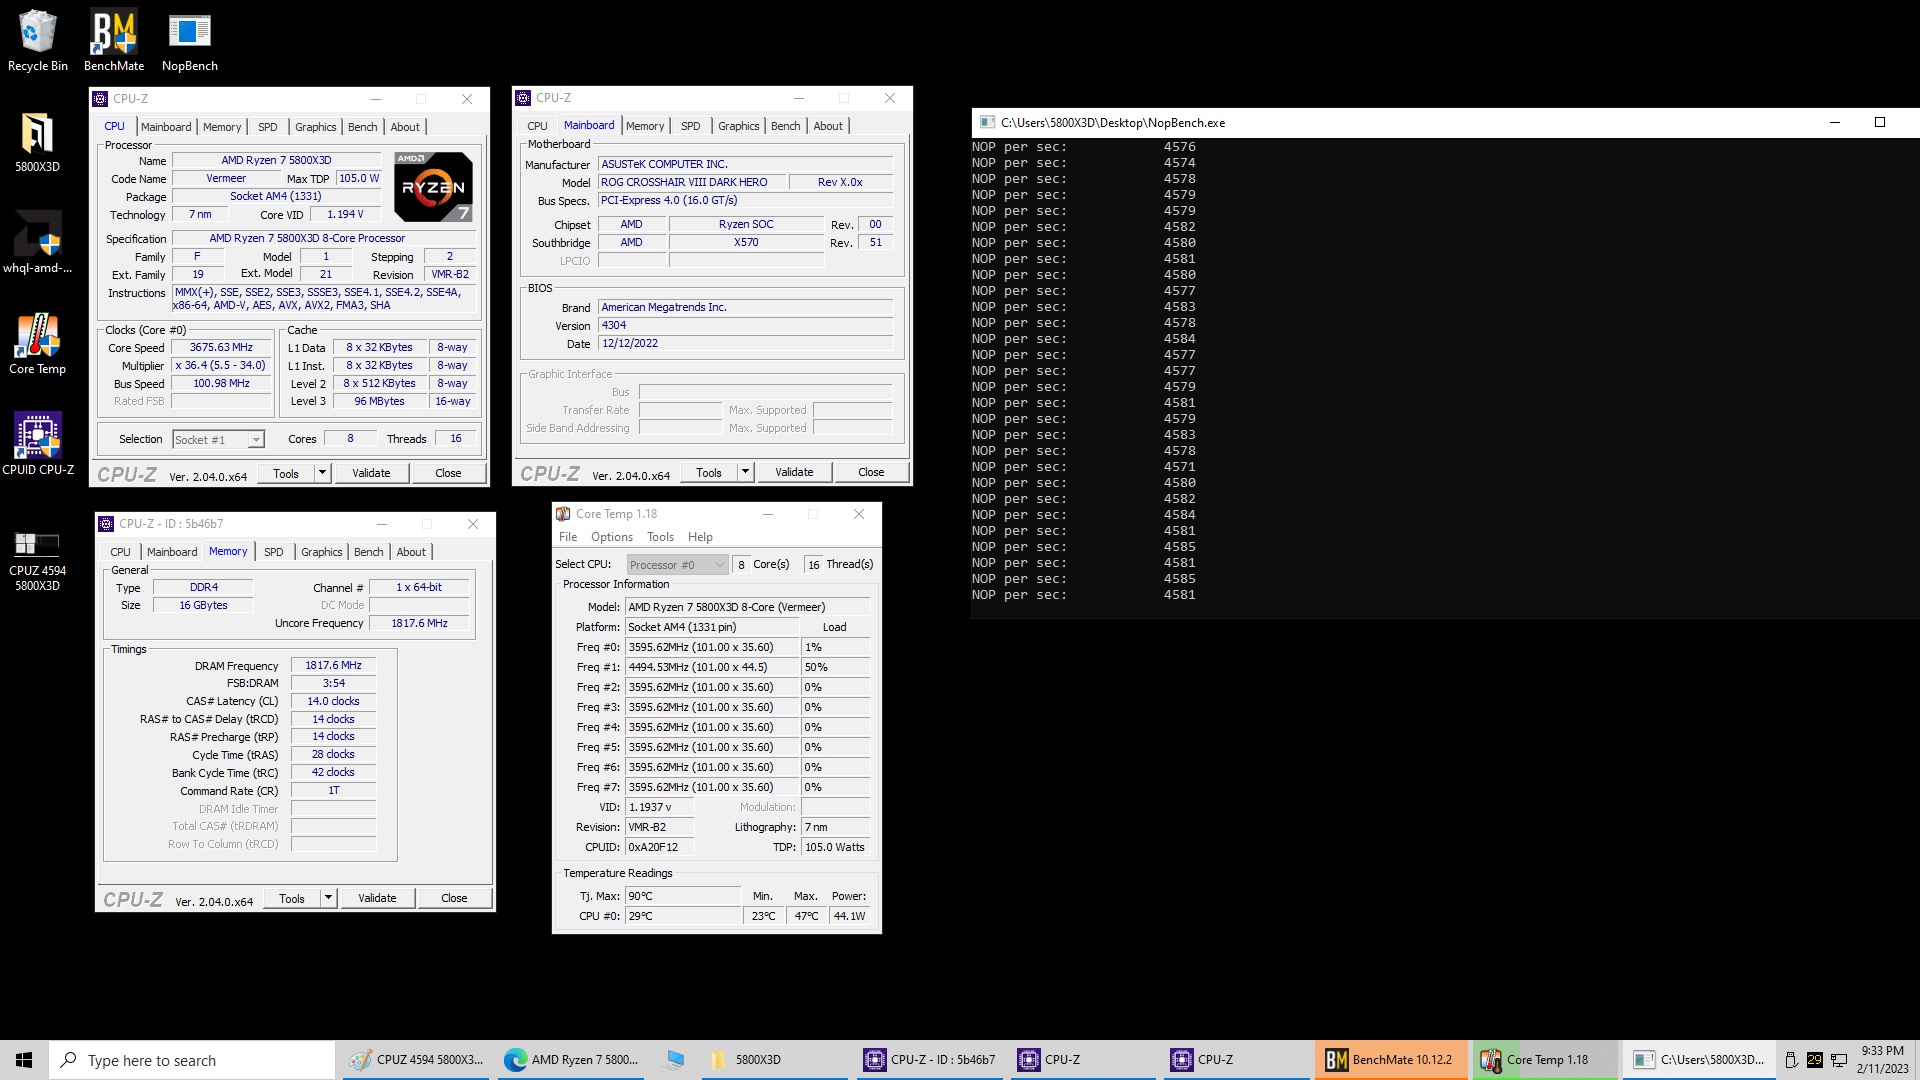Open the whql-amd desktop installer icon
1920x1080 pixels.
pos(37,243)
